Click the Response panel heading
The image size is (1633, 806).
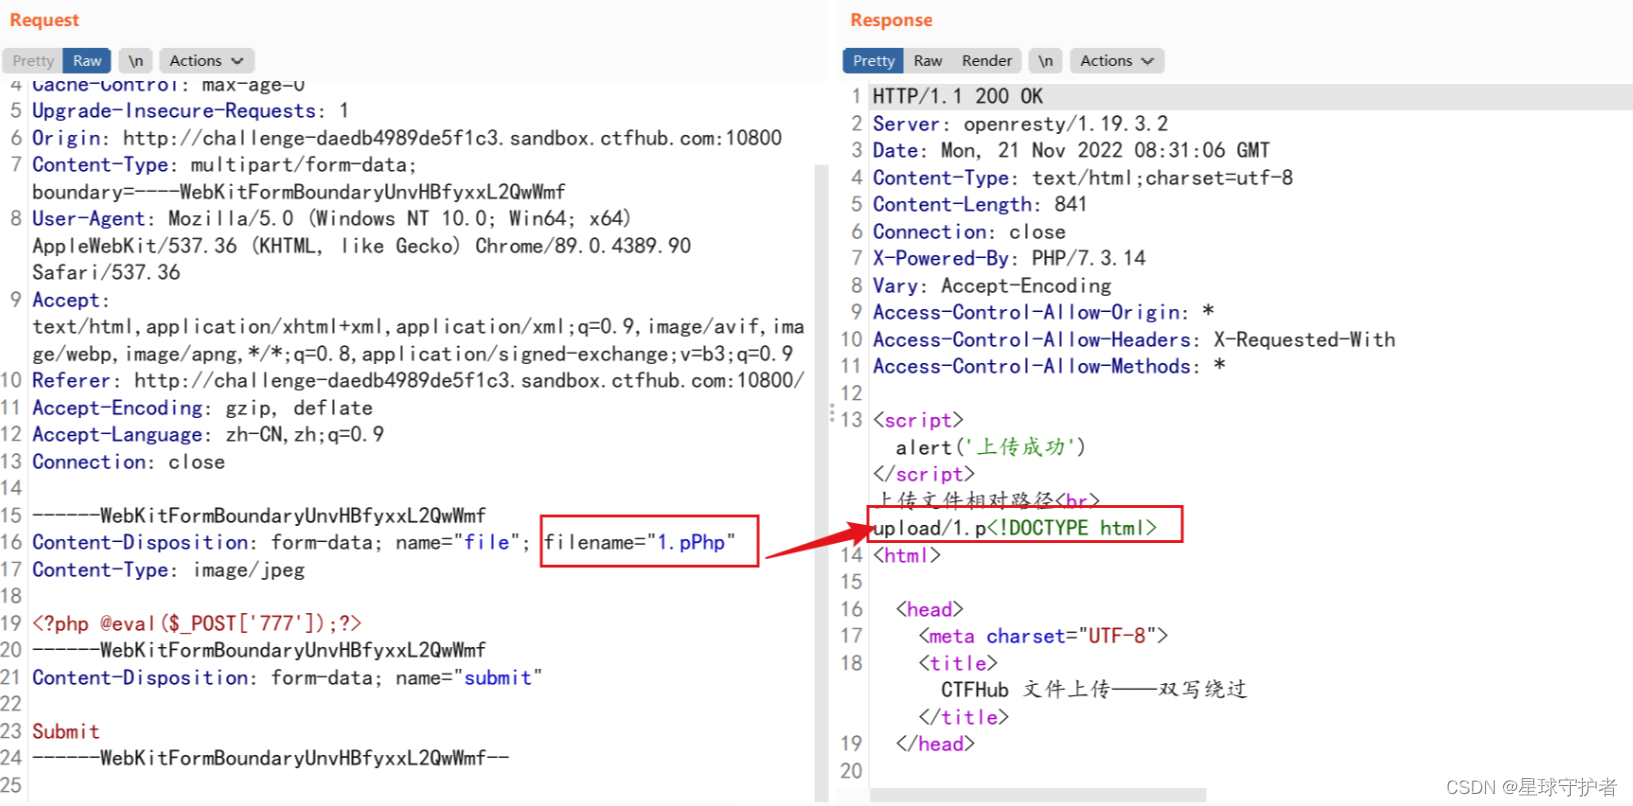pos(891,20)
